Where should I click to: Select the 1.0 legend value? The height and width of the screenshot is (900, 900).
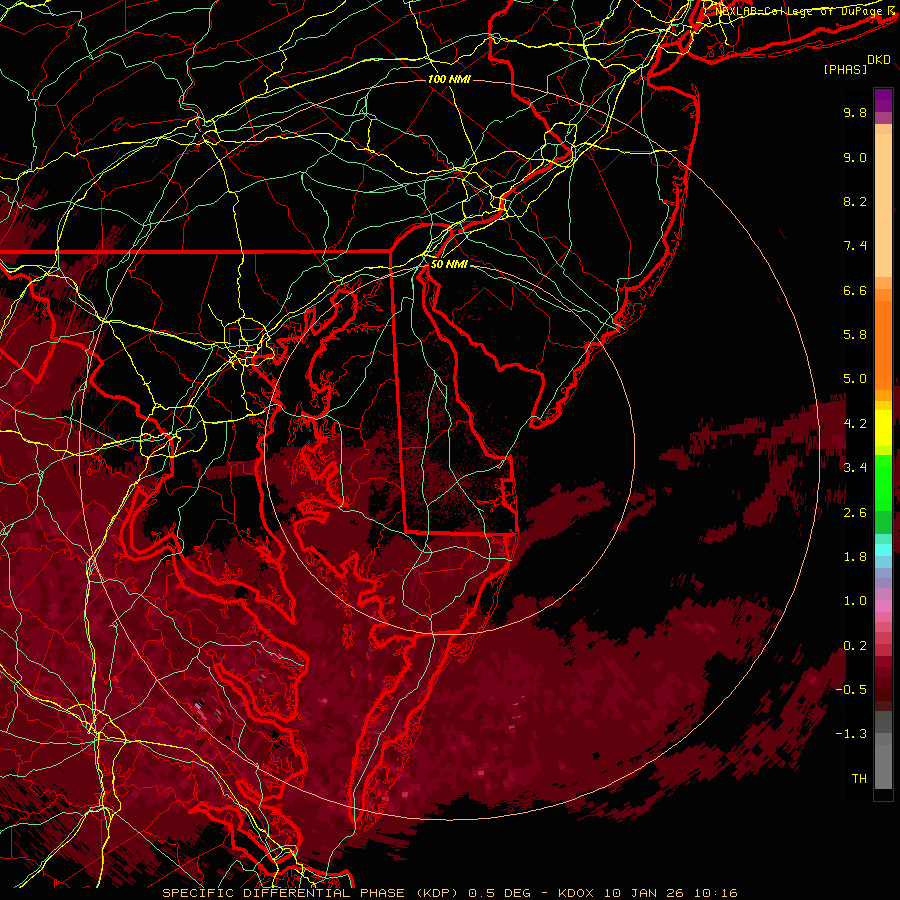click(855, 601)
